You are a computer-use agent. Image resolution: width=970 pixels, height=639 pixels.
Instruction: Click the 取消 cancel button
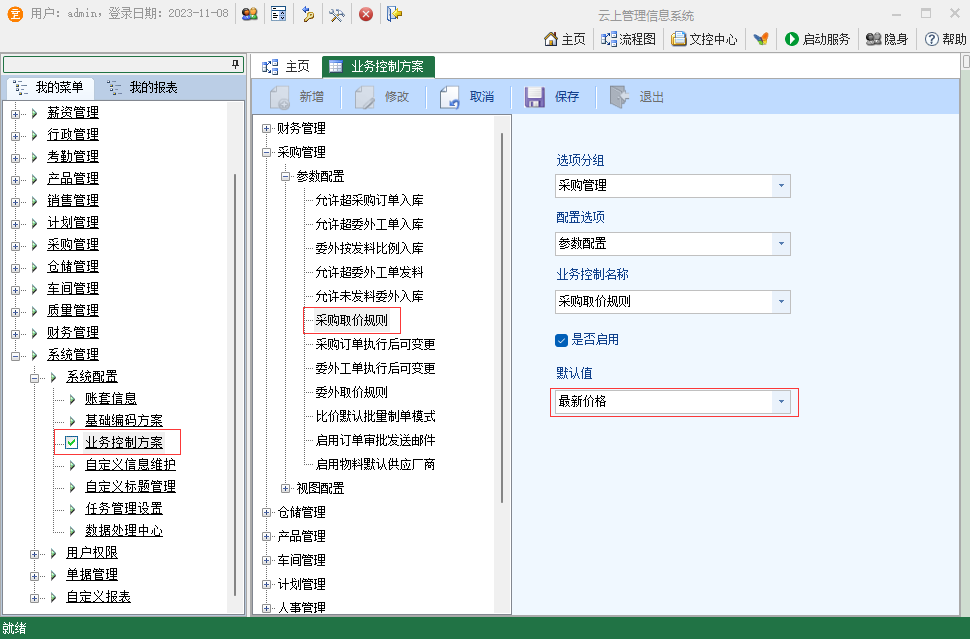[x=468, y=97]
